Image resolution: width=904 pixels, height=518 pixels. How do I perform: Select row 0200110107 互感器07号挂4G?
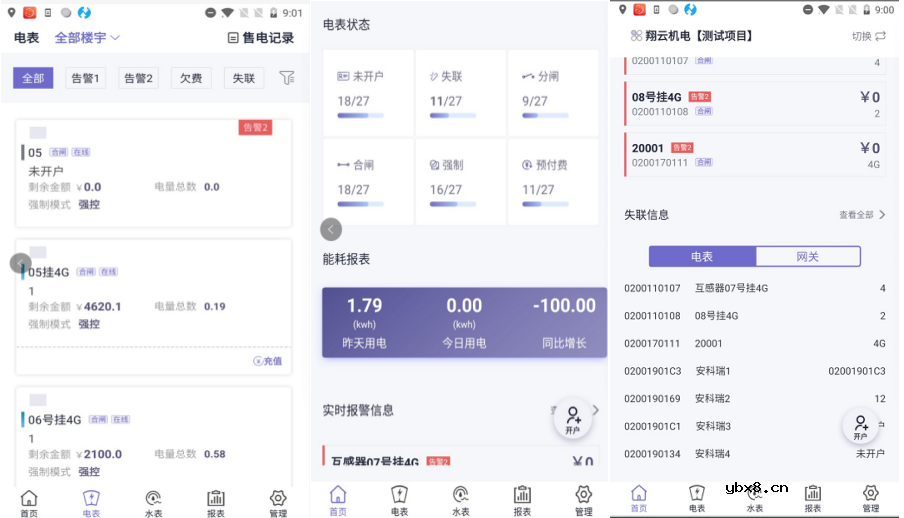[755, 288]
